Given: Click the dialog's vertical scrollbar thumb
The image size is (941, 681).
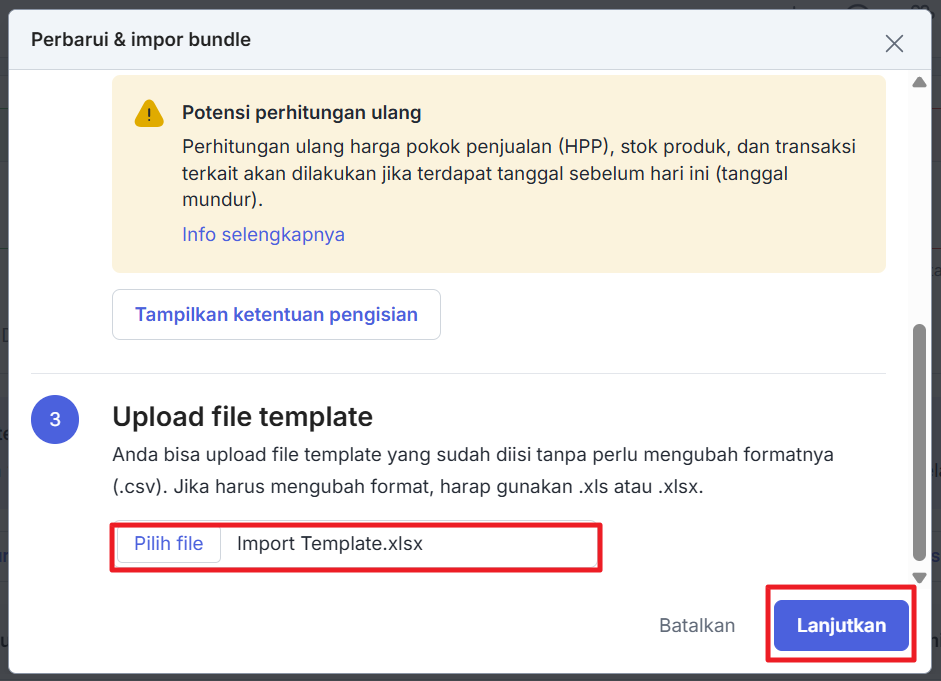Looking at the screenshot, I should 920,440.
